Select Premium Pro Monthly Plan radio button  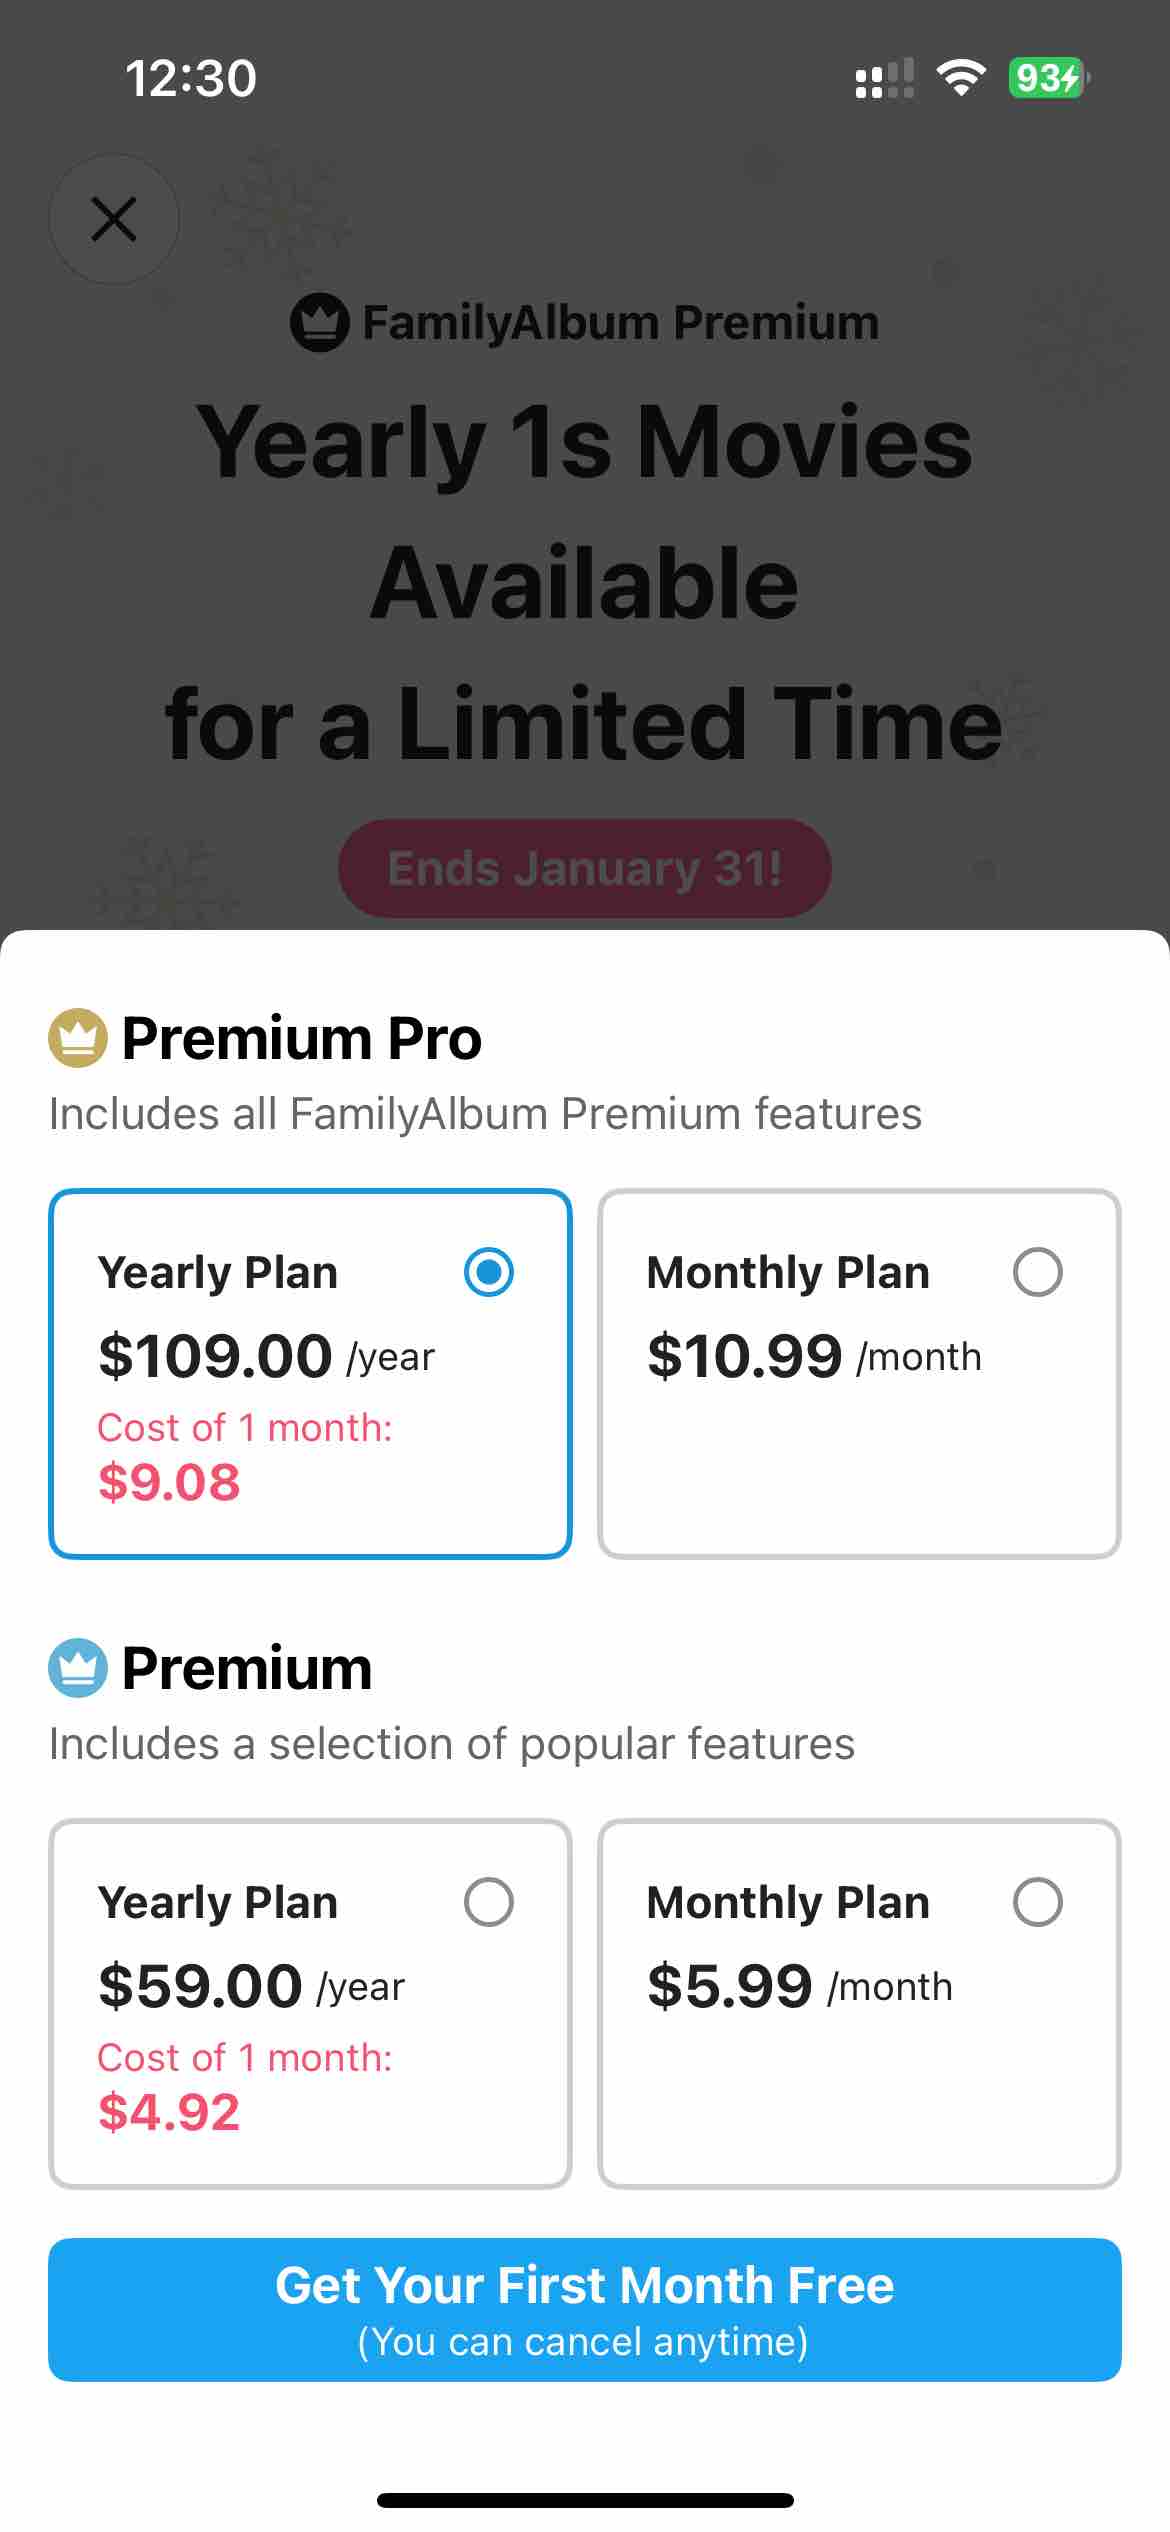click(1038, 1272)
